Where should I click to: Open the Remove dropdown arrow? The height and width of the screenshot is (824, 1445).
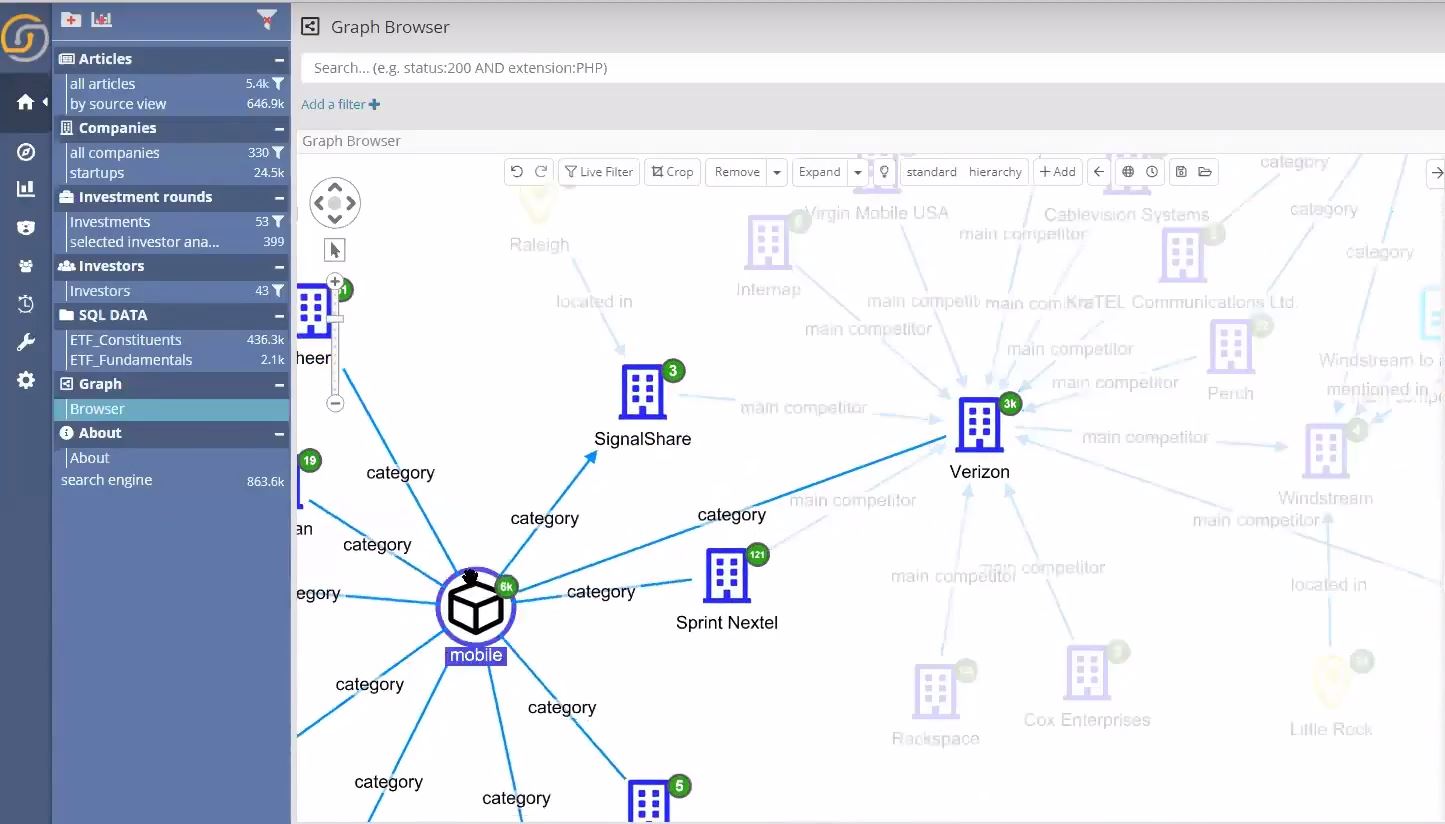[776, 172]
